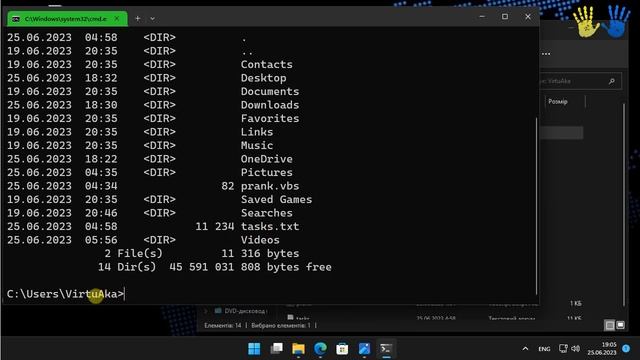This screenshot has width=640, height=360.
Task: Click the Explorer search field
Action: click(580, 81)
